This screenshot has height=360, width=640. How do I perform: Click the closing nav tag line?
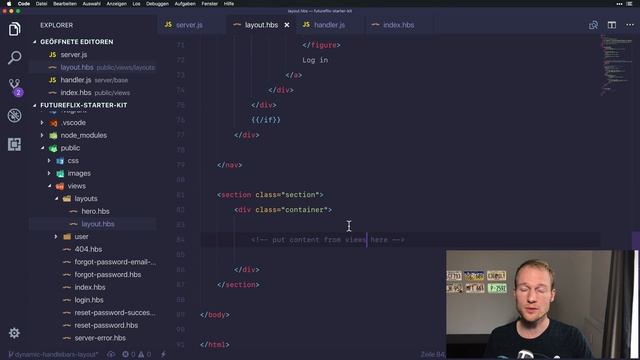pos(229,165)
